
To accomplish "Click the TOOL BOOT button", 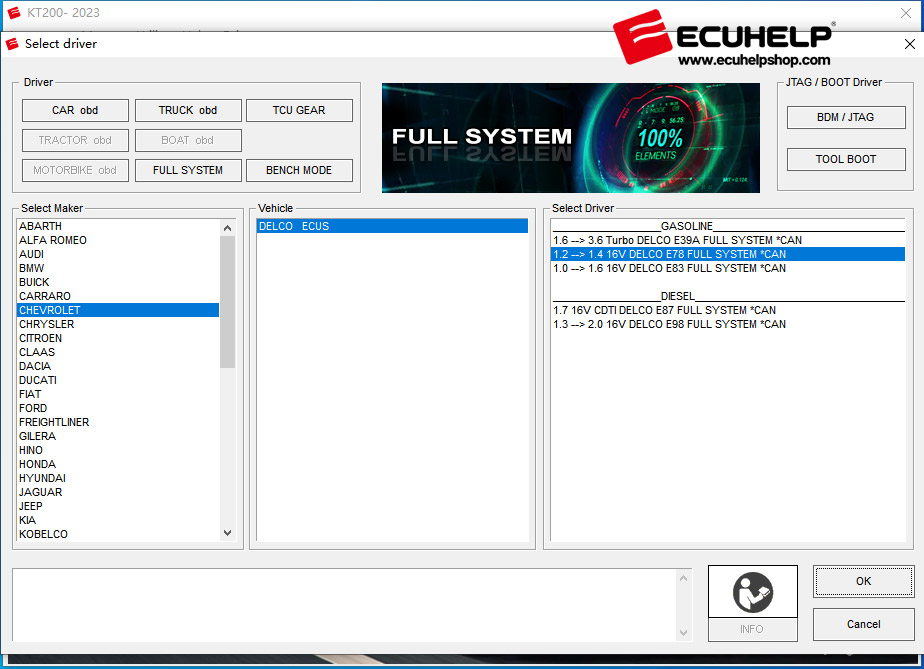I will point(846,159).
